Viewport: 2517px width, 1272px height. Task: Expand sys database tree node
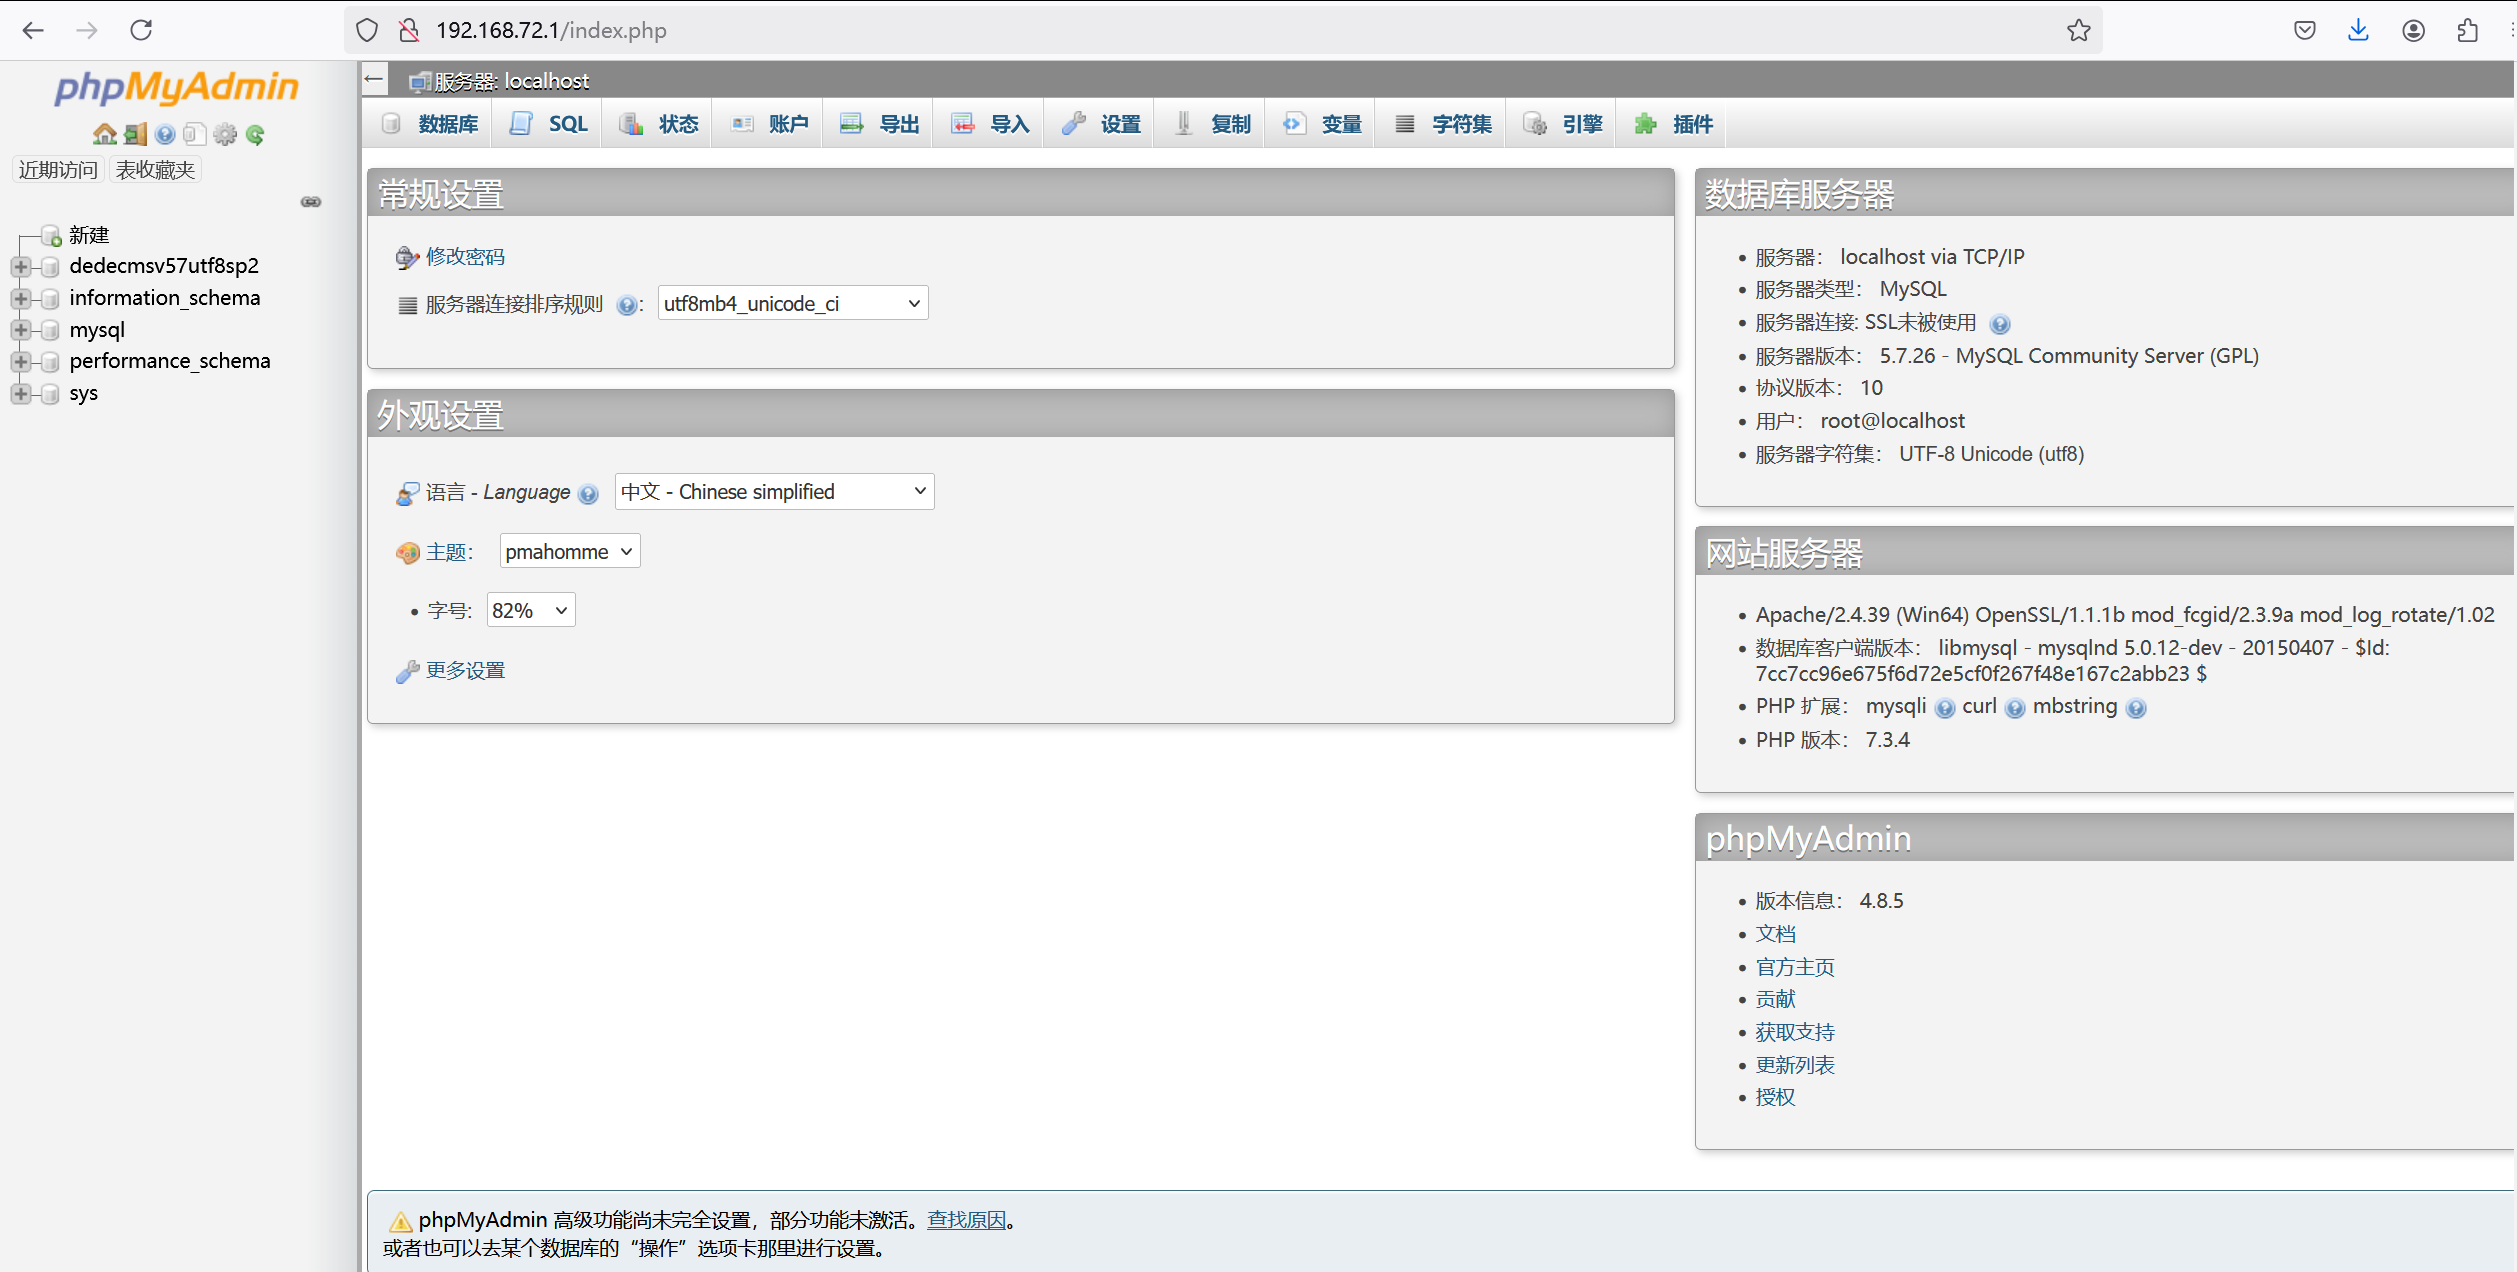point(21,394)
